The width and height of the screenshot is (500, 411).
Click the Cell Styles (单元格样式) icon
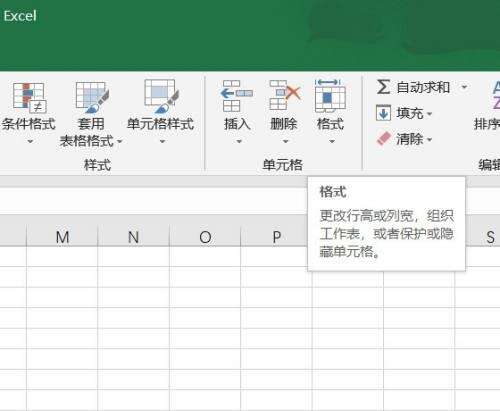pos(161,96)
